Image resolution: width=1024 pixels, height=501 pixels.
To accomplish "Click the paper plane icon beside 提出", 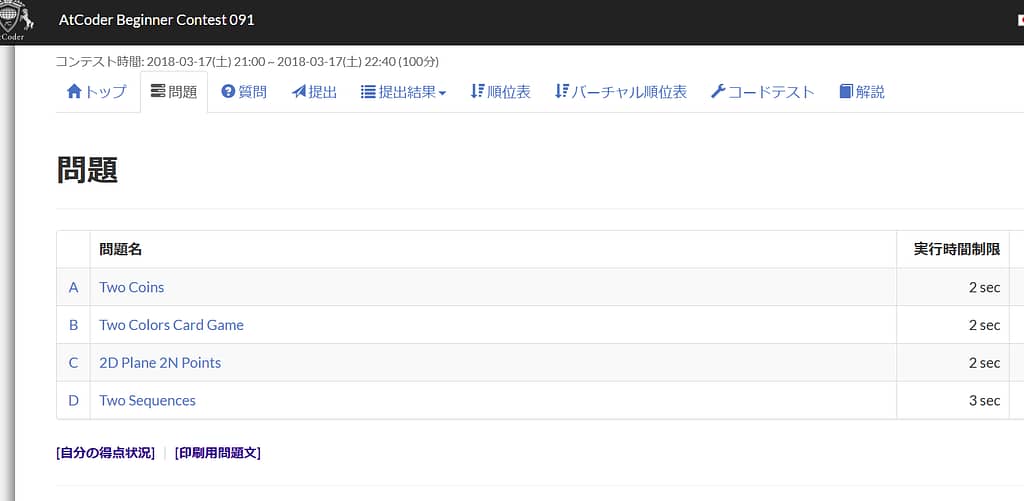I will pos(298,91).
